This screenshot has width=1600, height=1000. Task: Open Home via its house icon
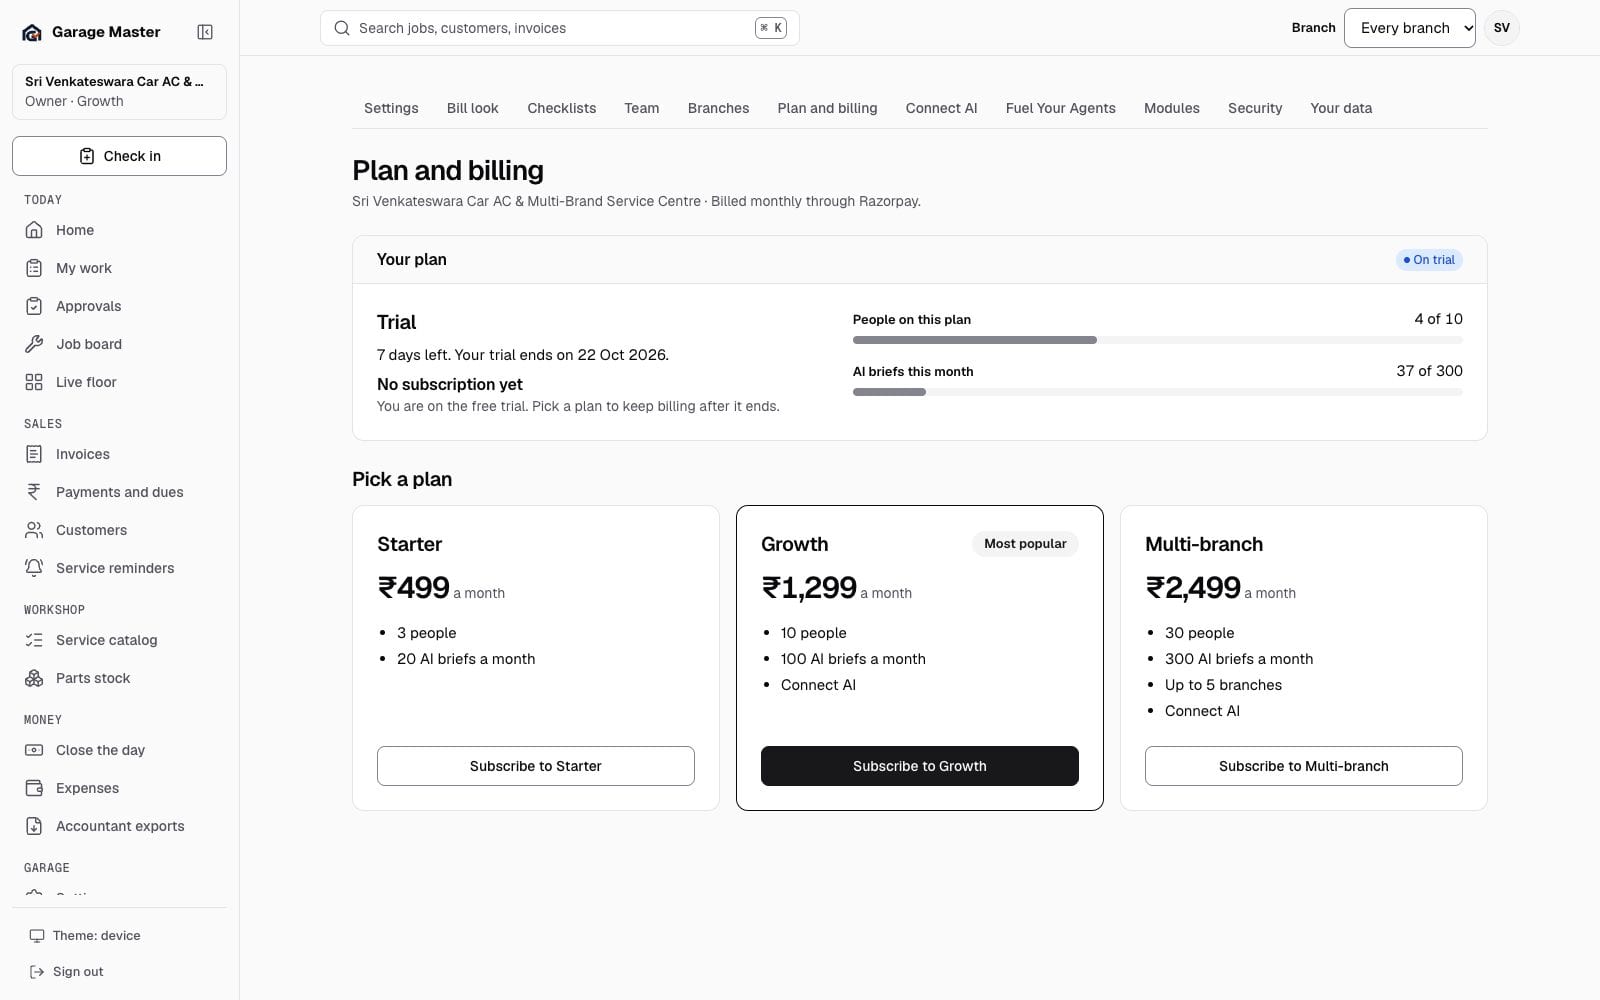point(34,230)
